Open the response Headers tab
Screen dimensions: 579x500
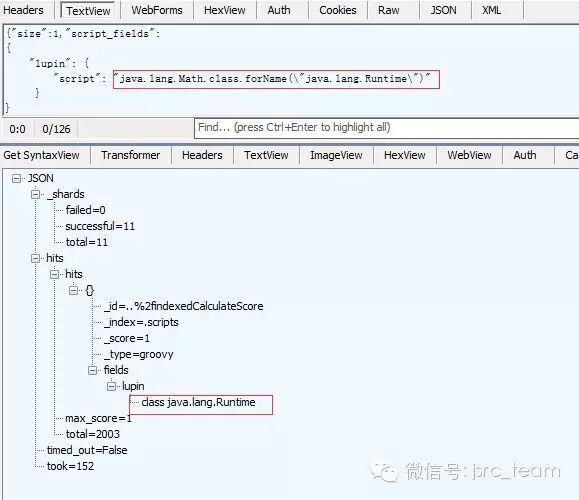(x=202, y=155)
